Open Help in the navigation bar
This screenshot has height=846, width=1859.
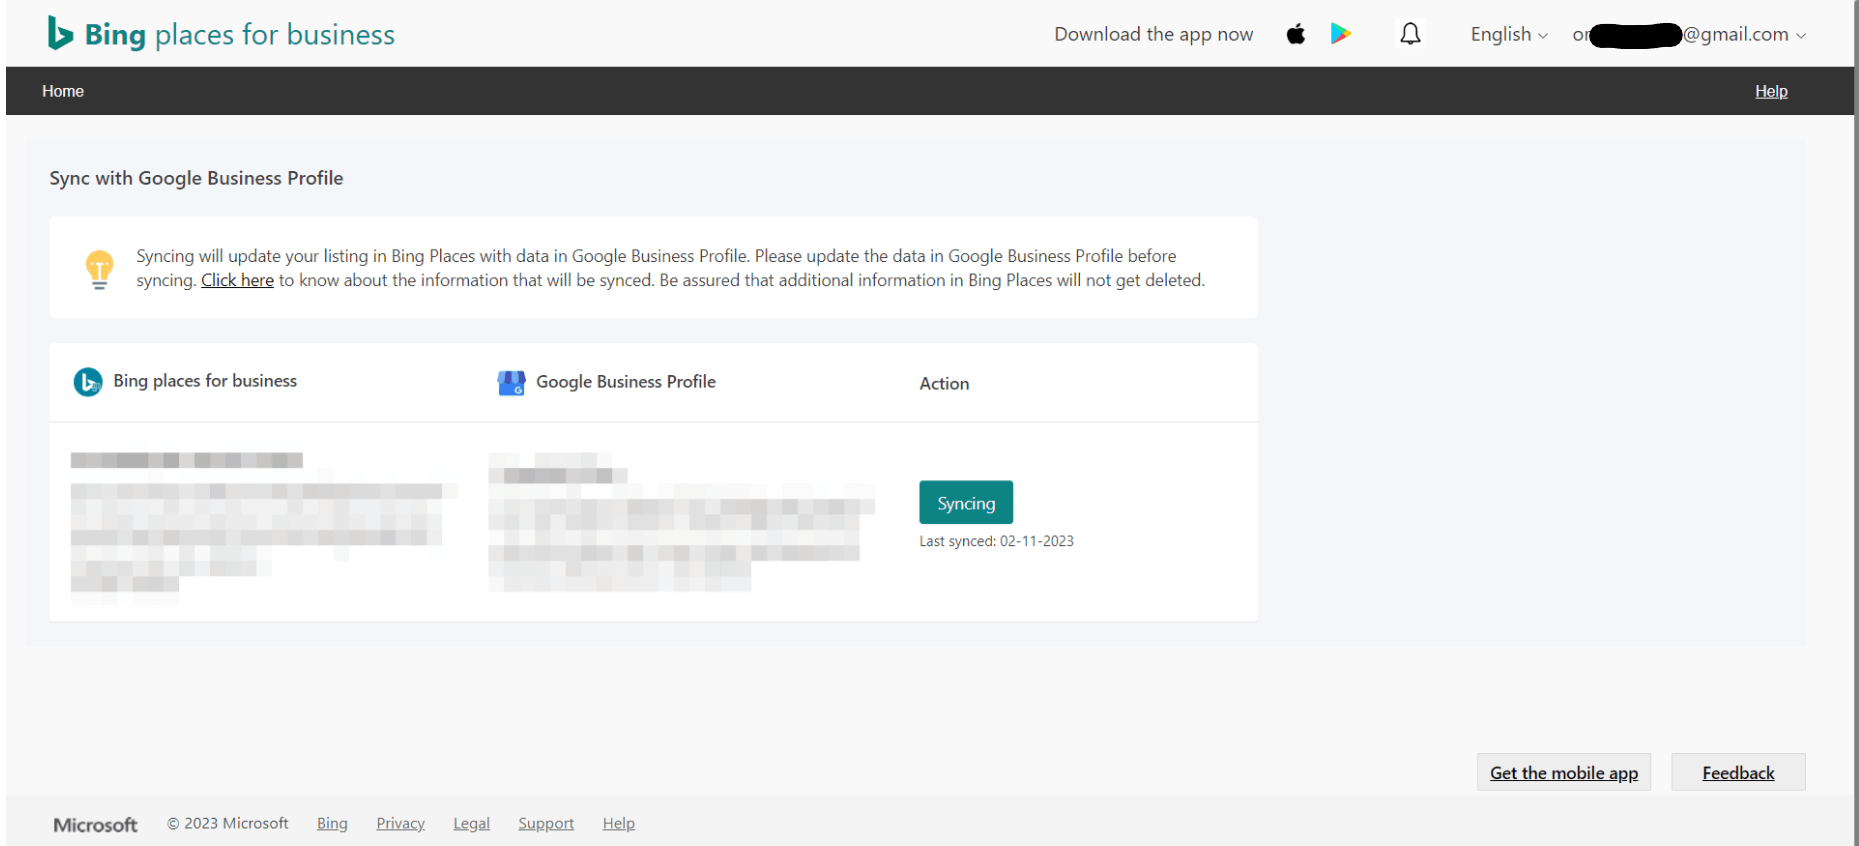pyautogui.click(x=1771, y=91)
